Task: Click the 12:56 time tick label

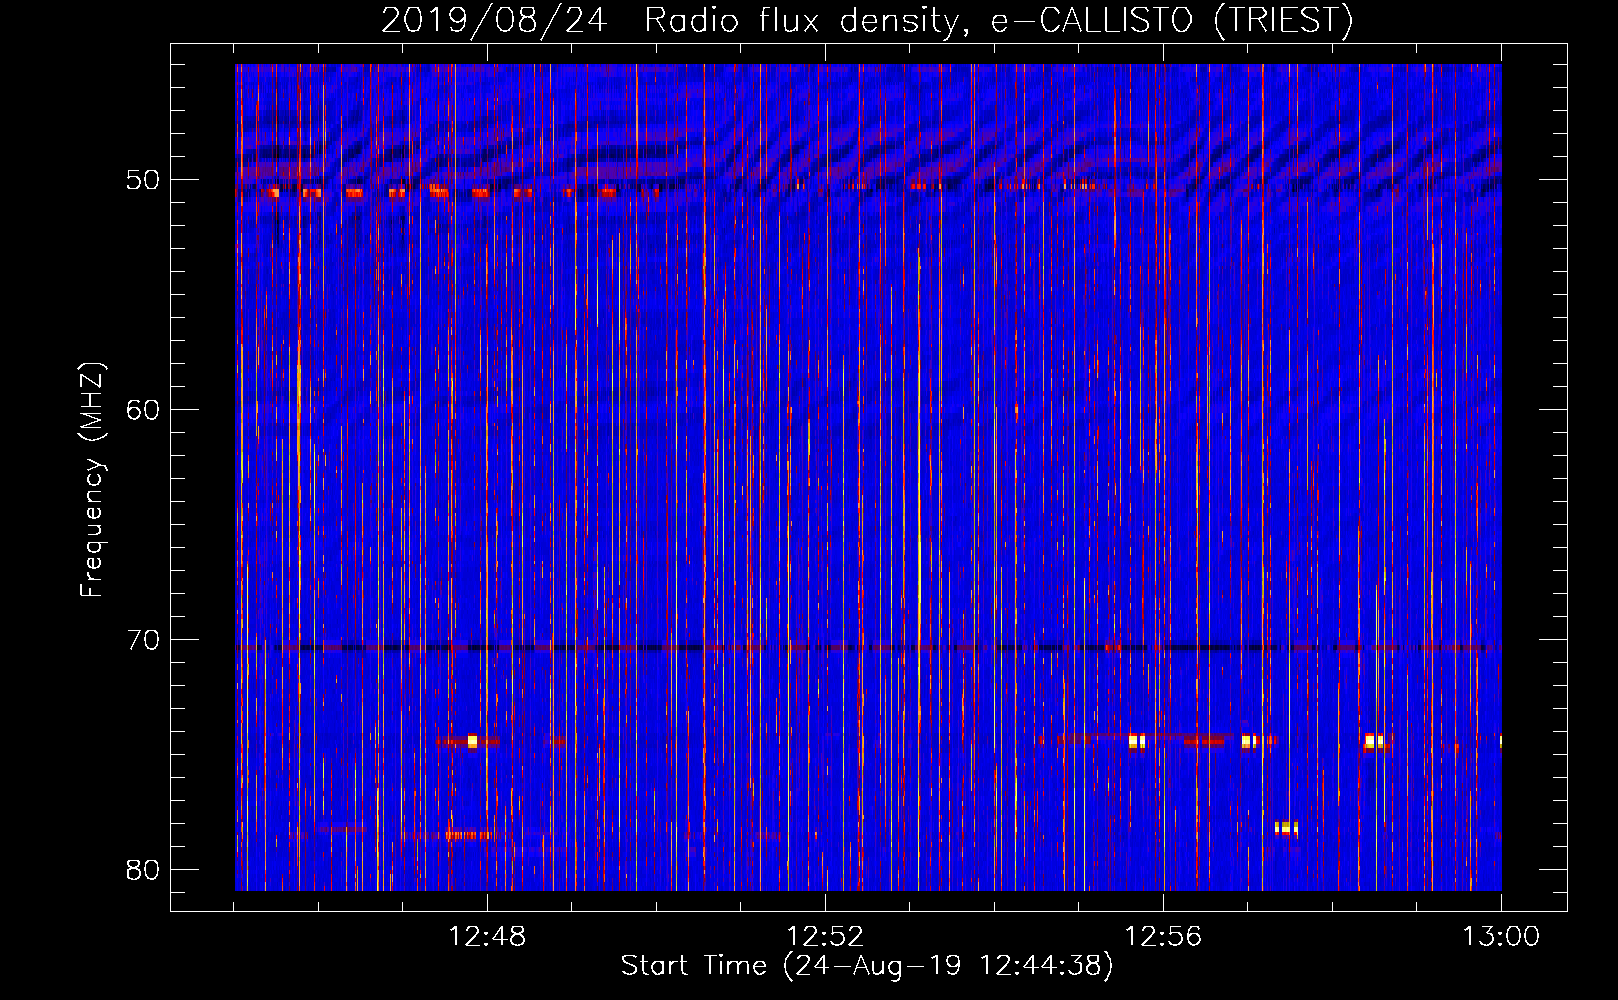Action: pyautogui.click(x=1163, y=937)
